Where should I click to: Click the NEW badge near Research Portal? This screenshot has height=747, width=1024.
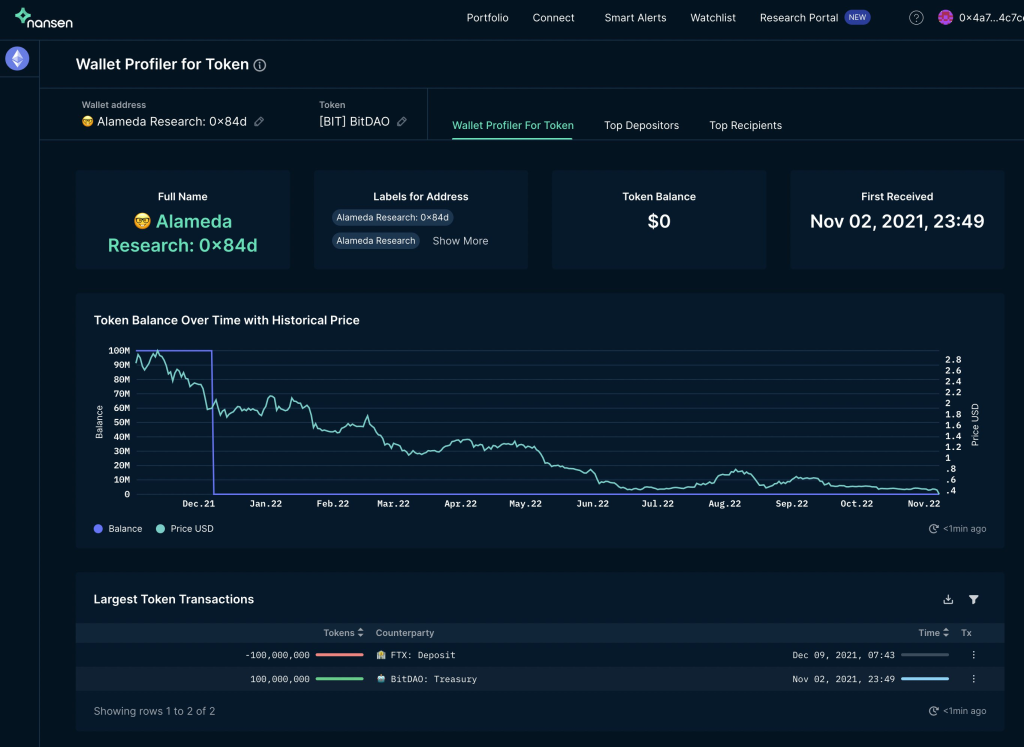pos(857,18)
